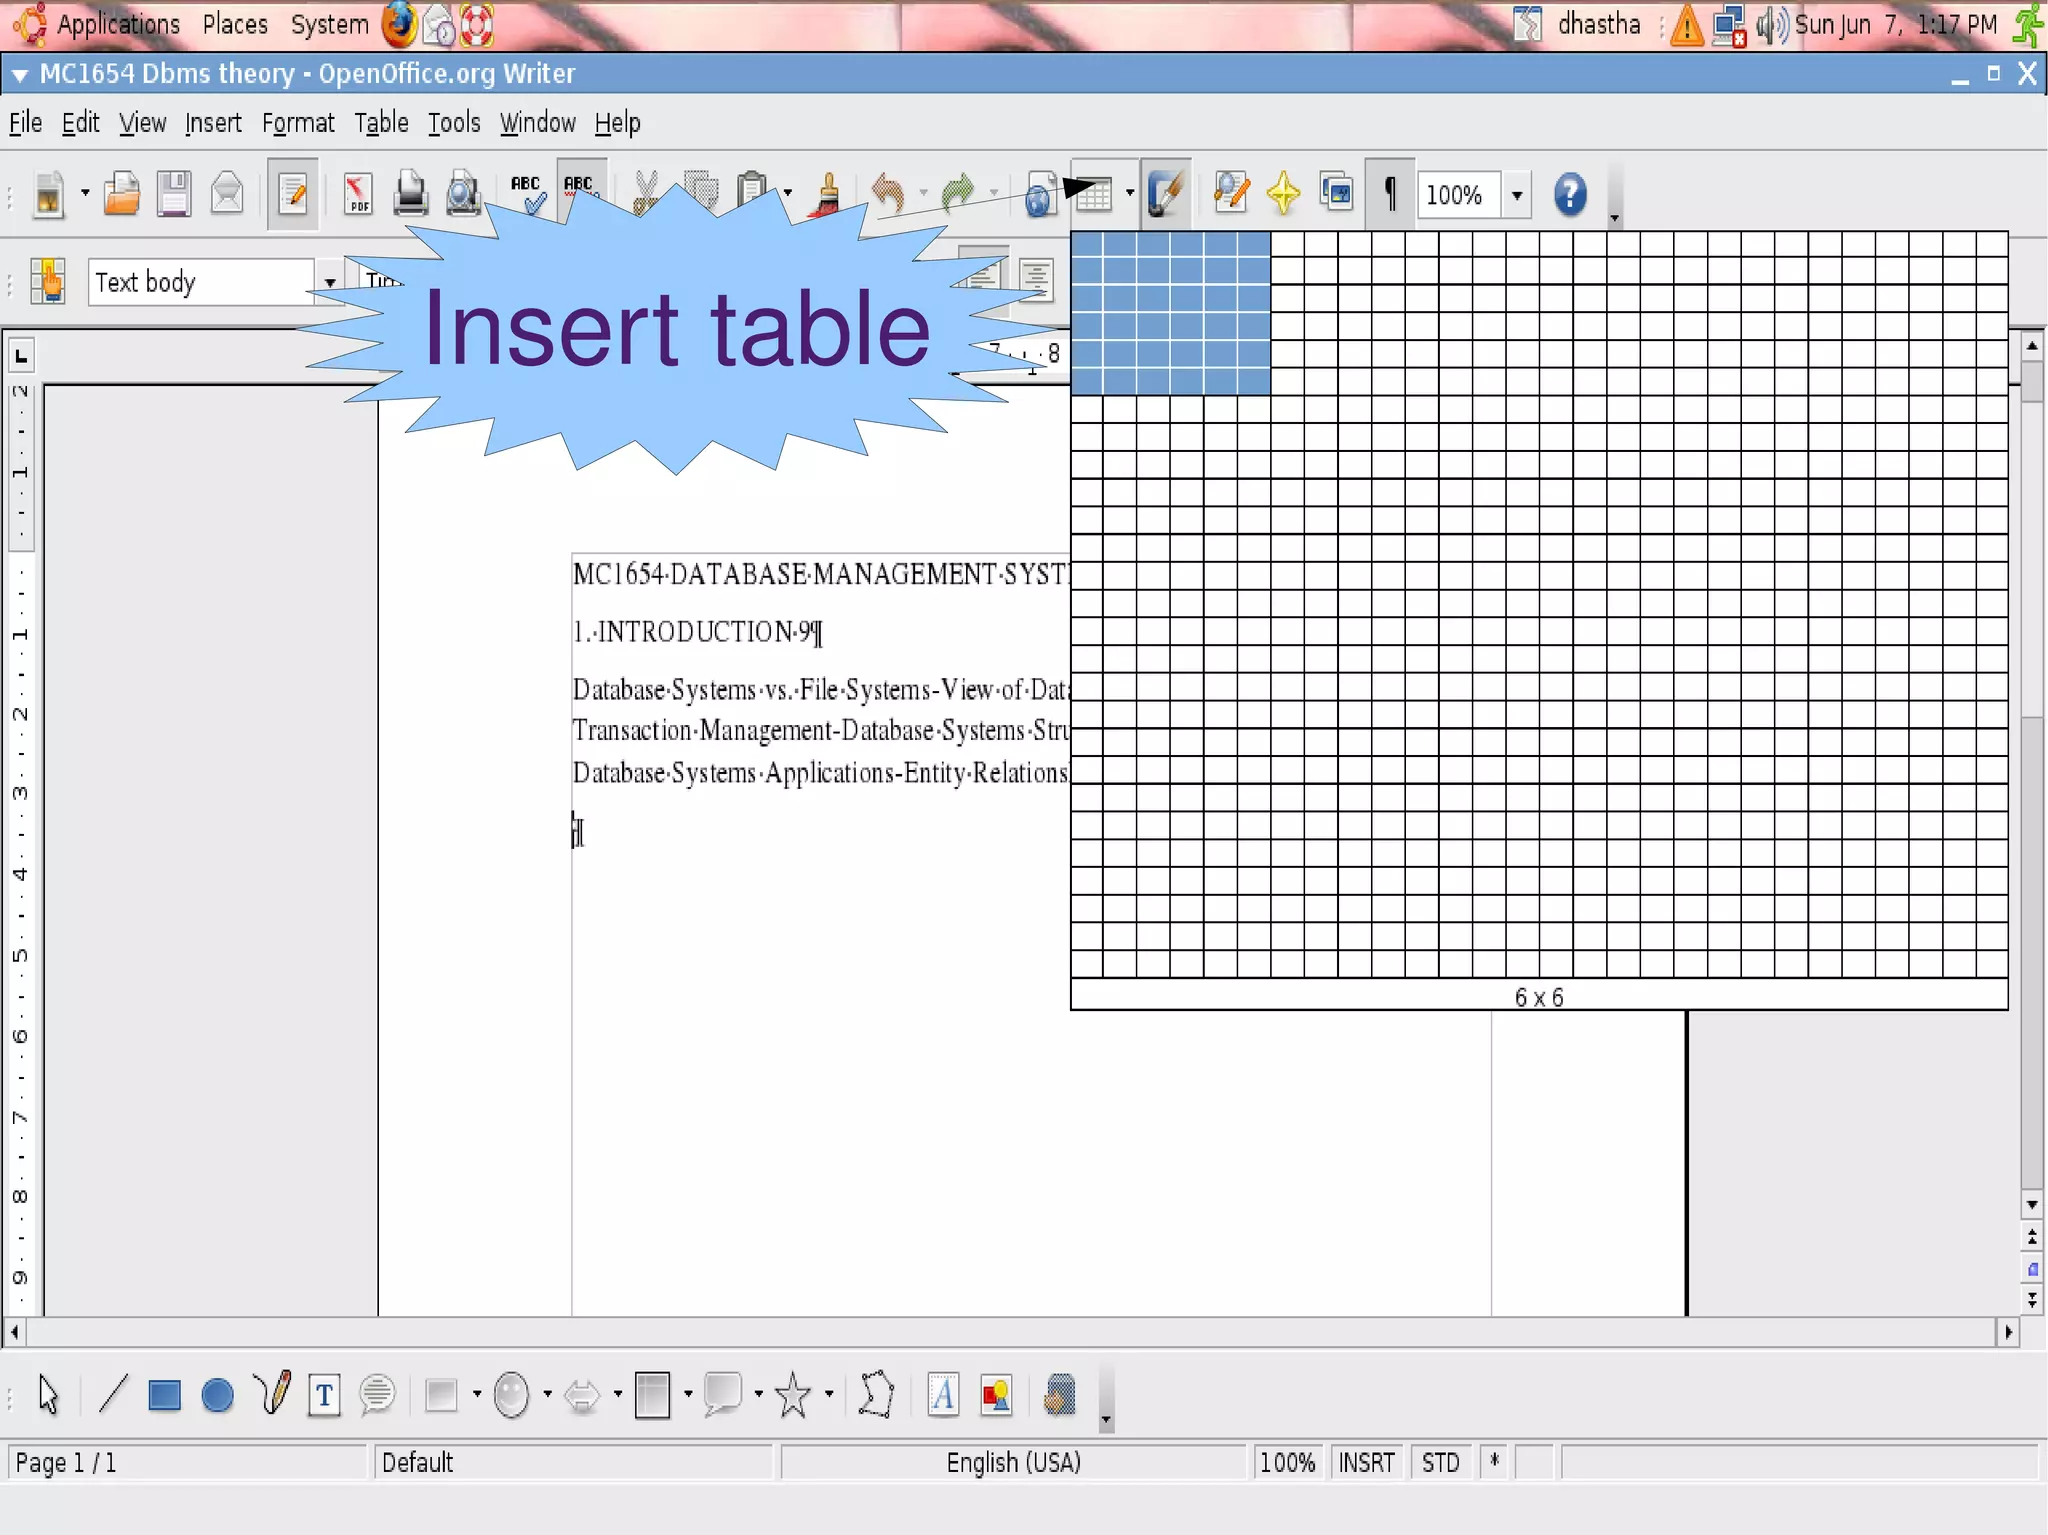This screenshot has height=1535, width=2048.
Task: Open the Places menu in top panel
Action: click(x=235, y=24)
